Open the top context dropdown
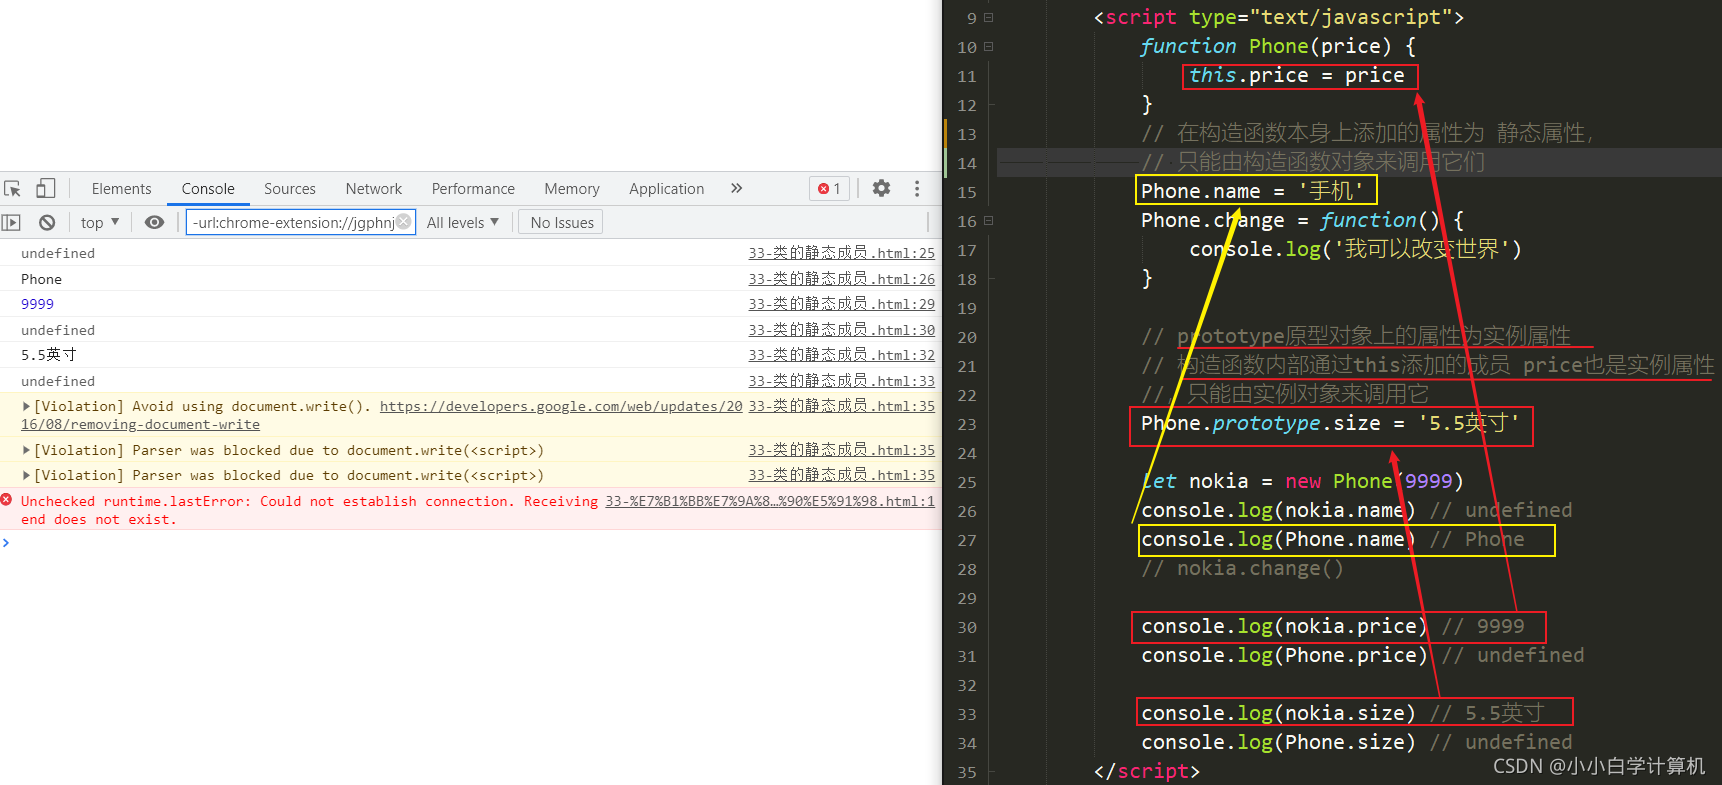 pyautogui.click(x=100, y=222)
